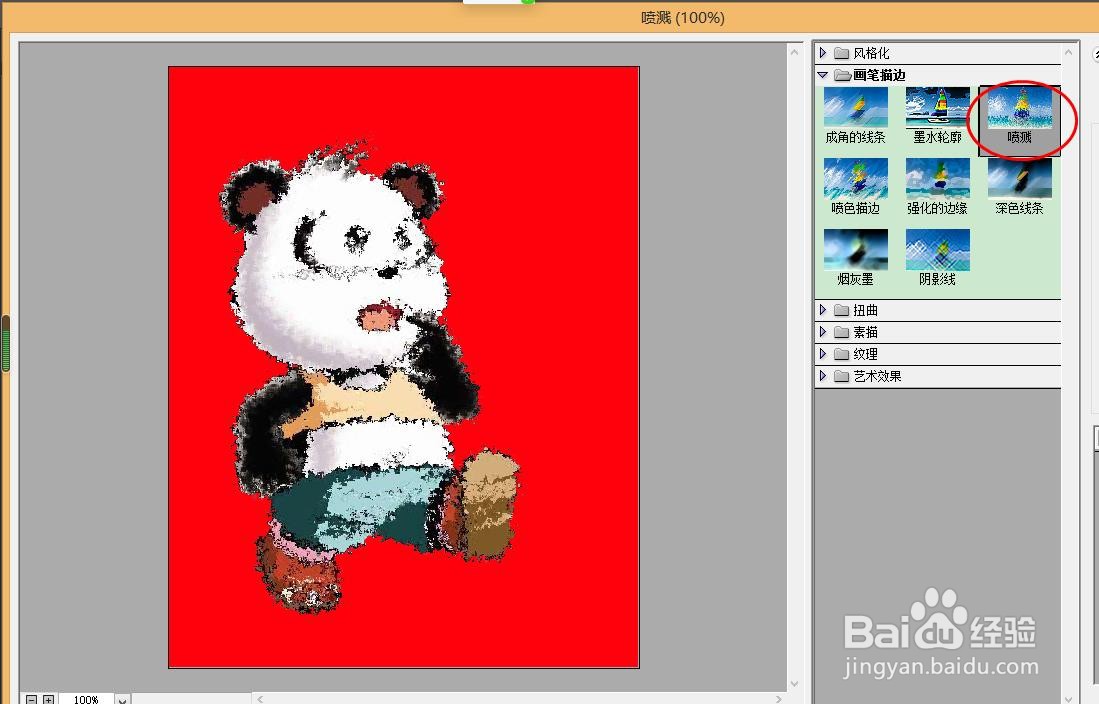Click the preview horizontal scrollbar left arrow
The width and height of the screenshot is (1099, 704).
[260, 699]
